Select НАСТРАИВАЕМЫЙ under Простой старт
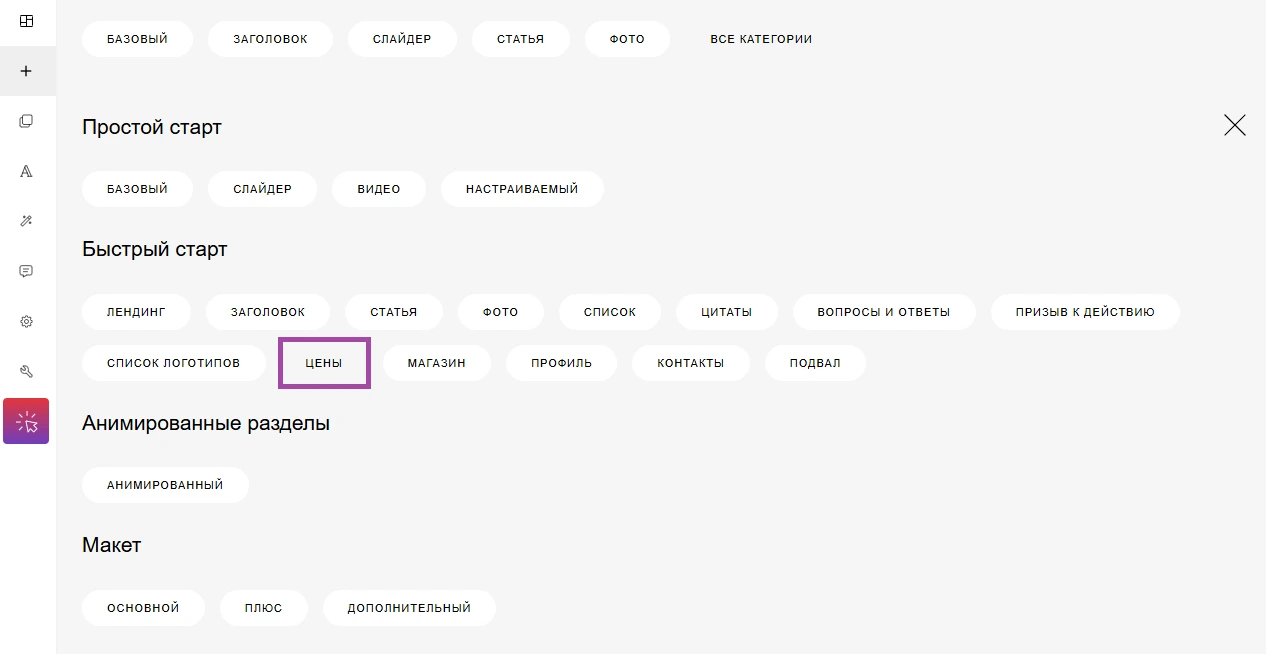 pos(521,189)
